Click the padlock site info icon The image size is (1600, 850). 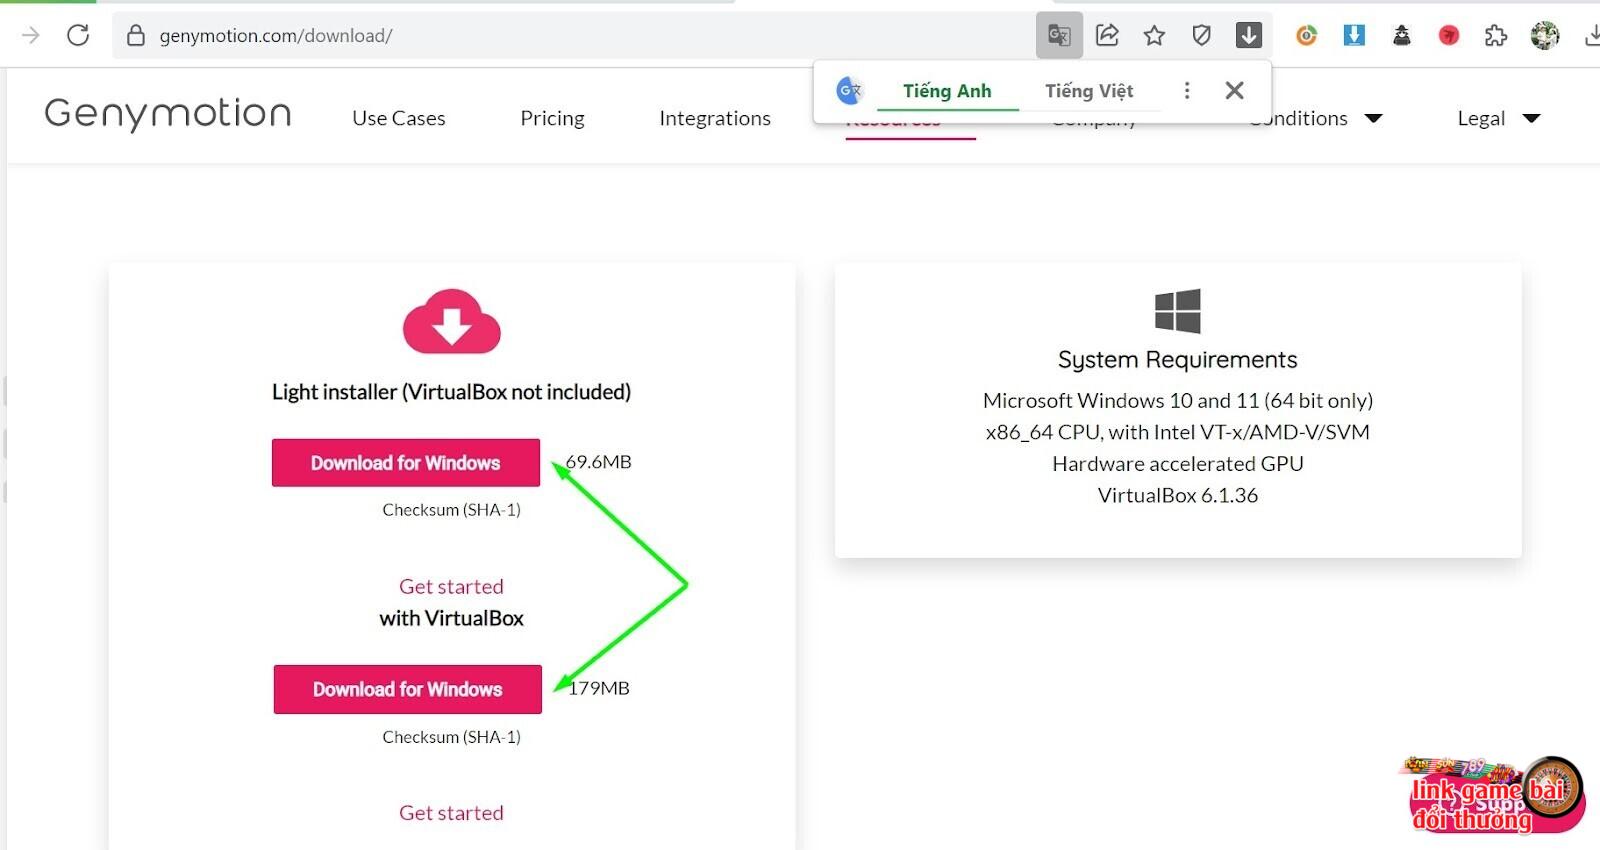[x=136, y=36]
